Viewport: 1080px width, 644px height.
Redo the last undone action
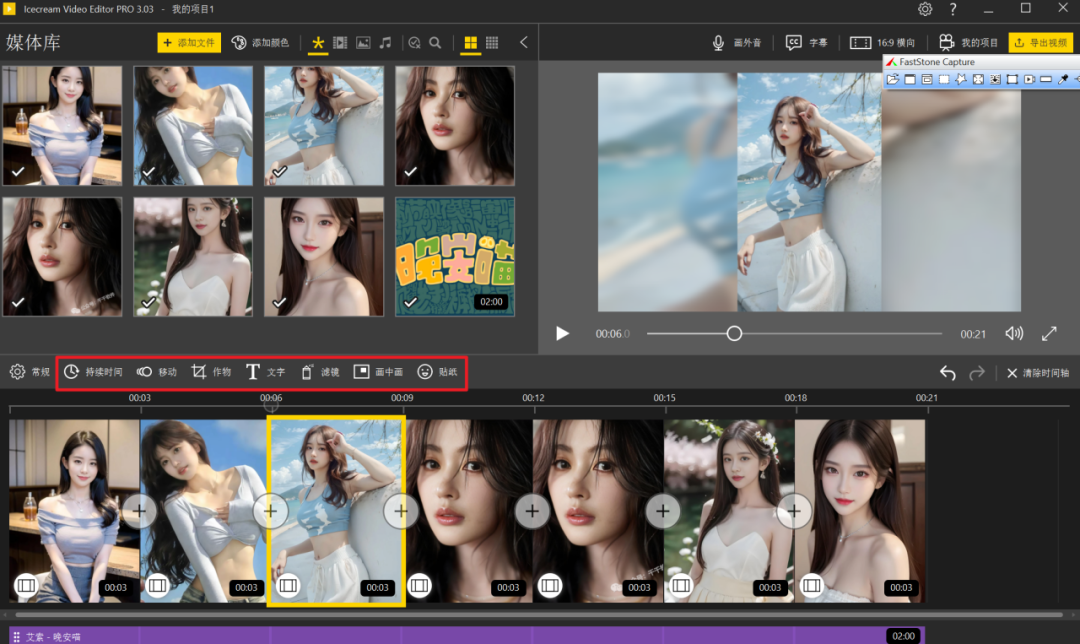coord(977,373)
